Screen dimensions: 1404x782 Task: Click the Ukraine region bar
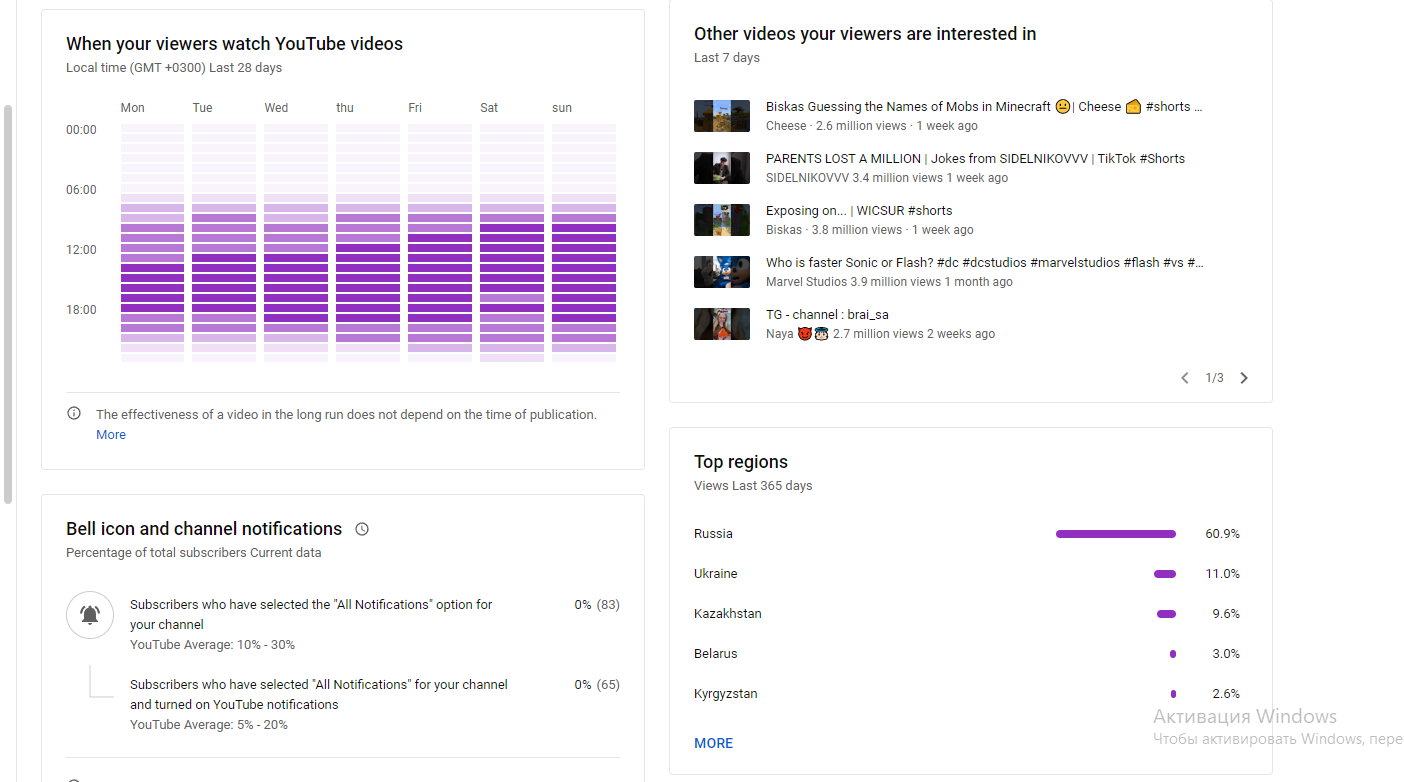[x=1165, y=574]
